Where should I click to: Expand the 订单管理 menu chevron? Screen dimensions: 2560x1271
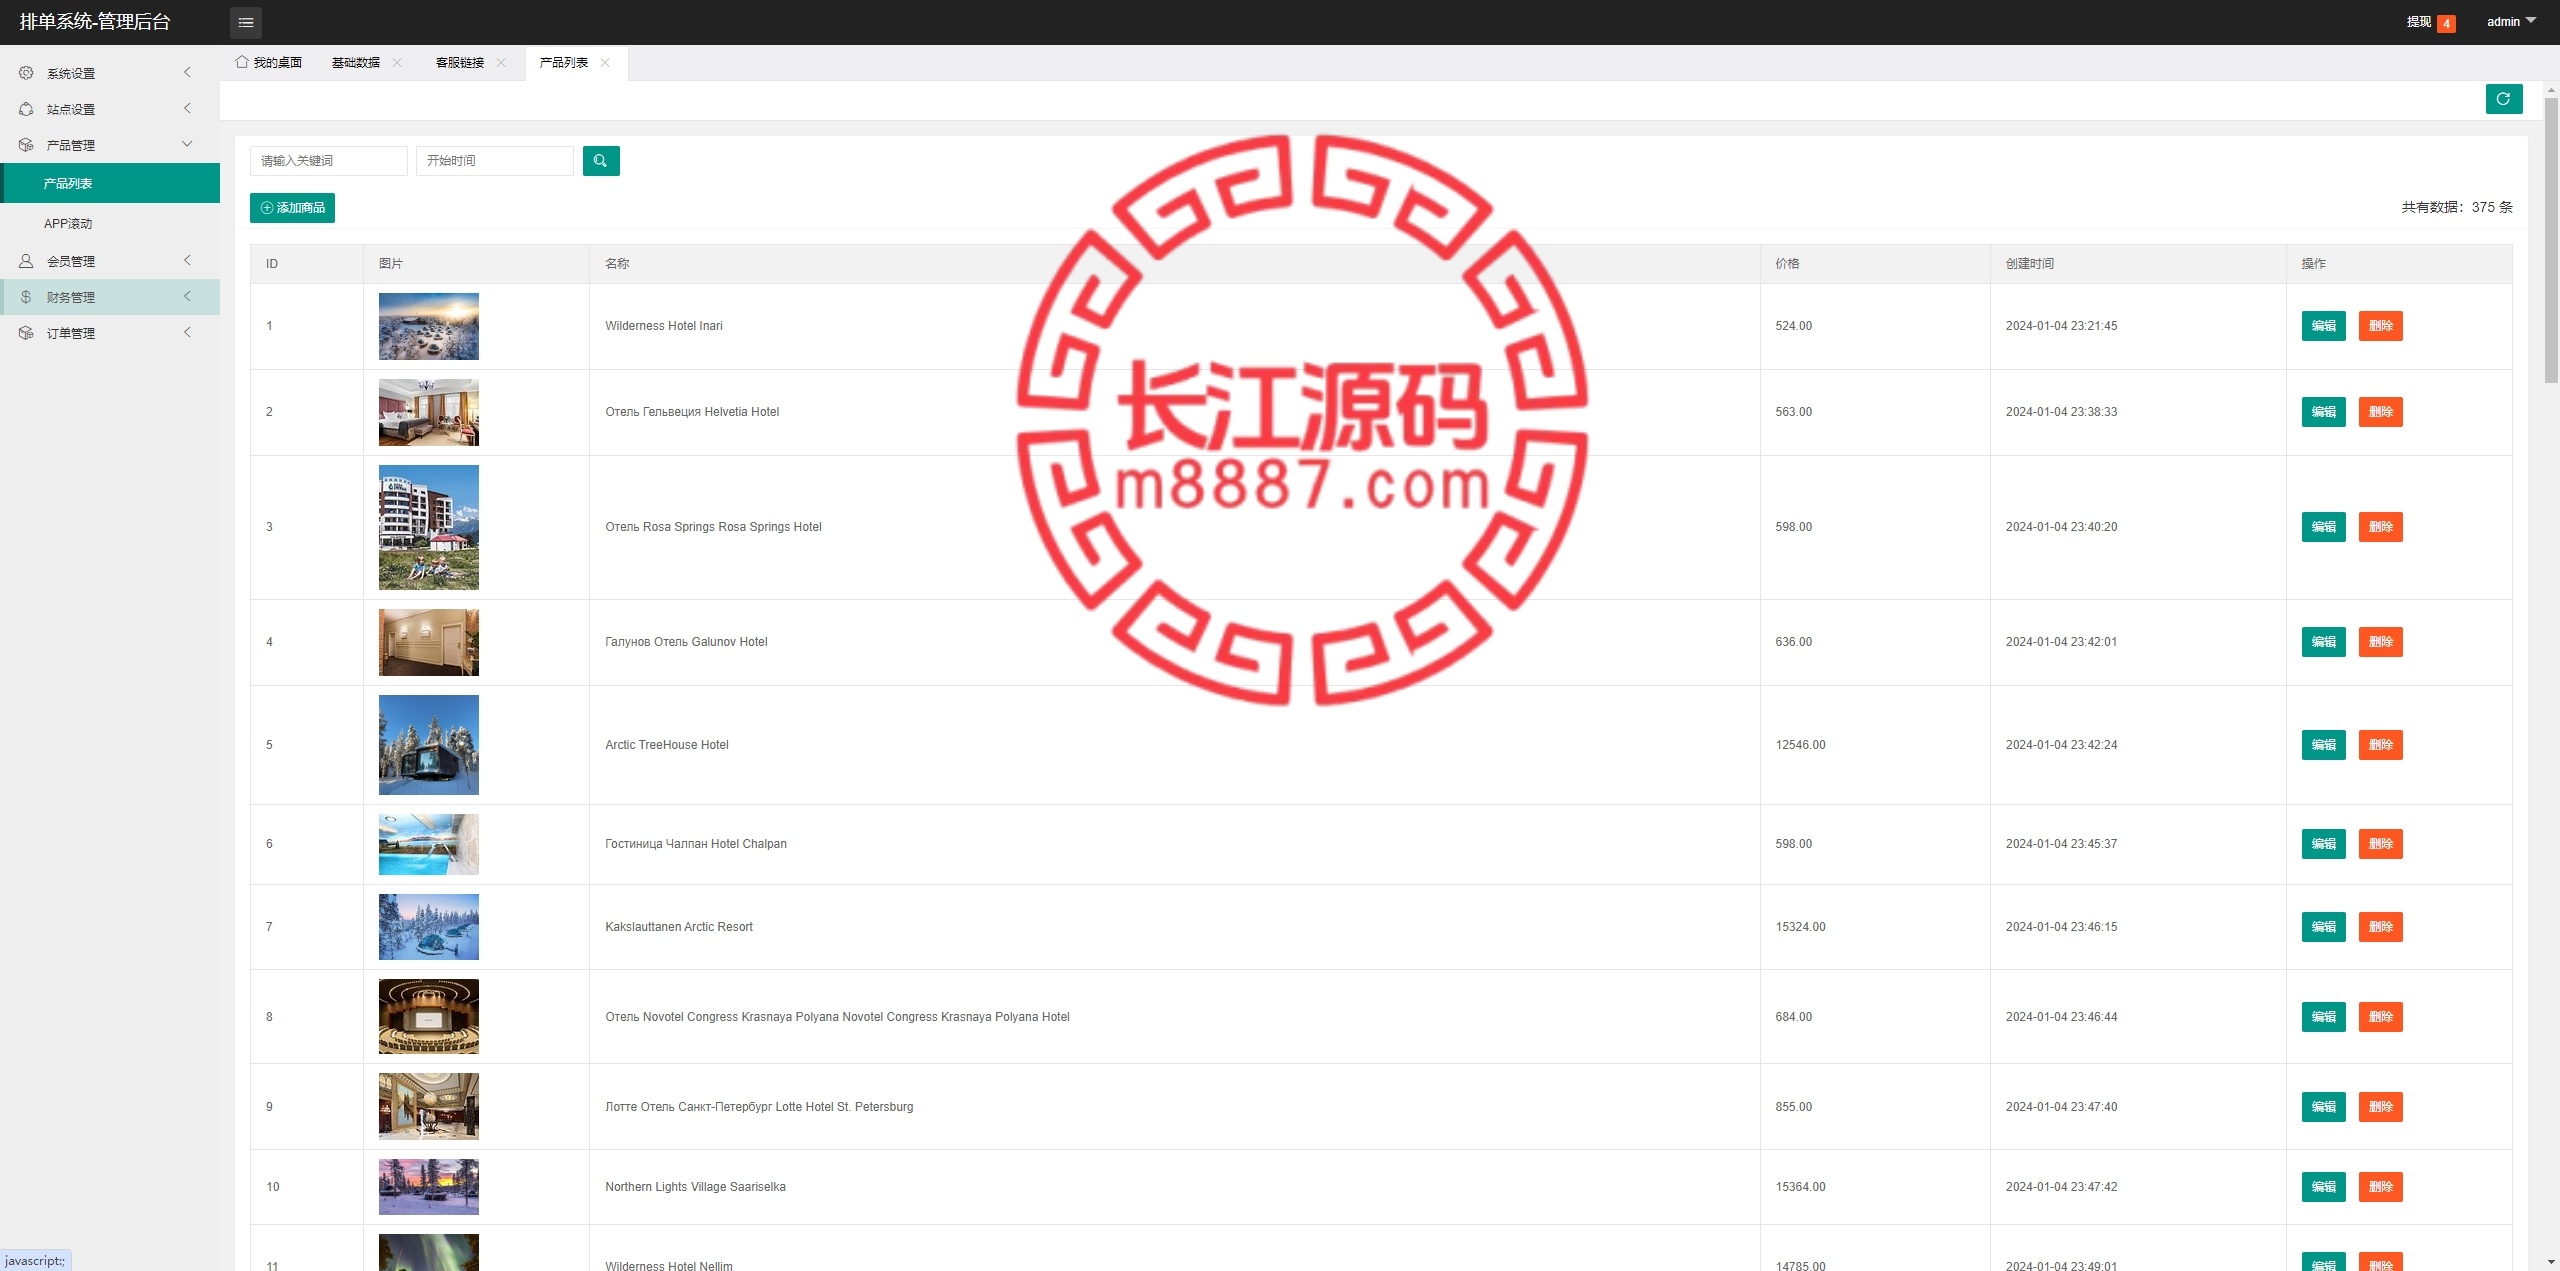click(187, 332)
